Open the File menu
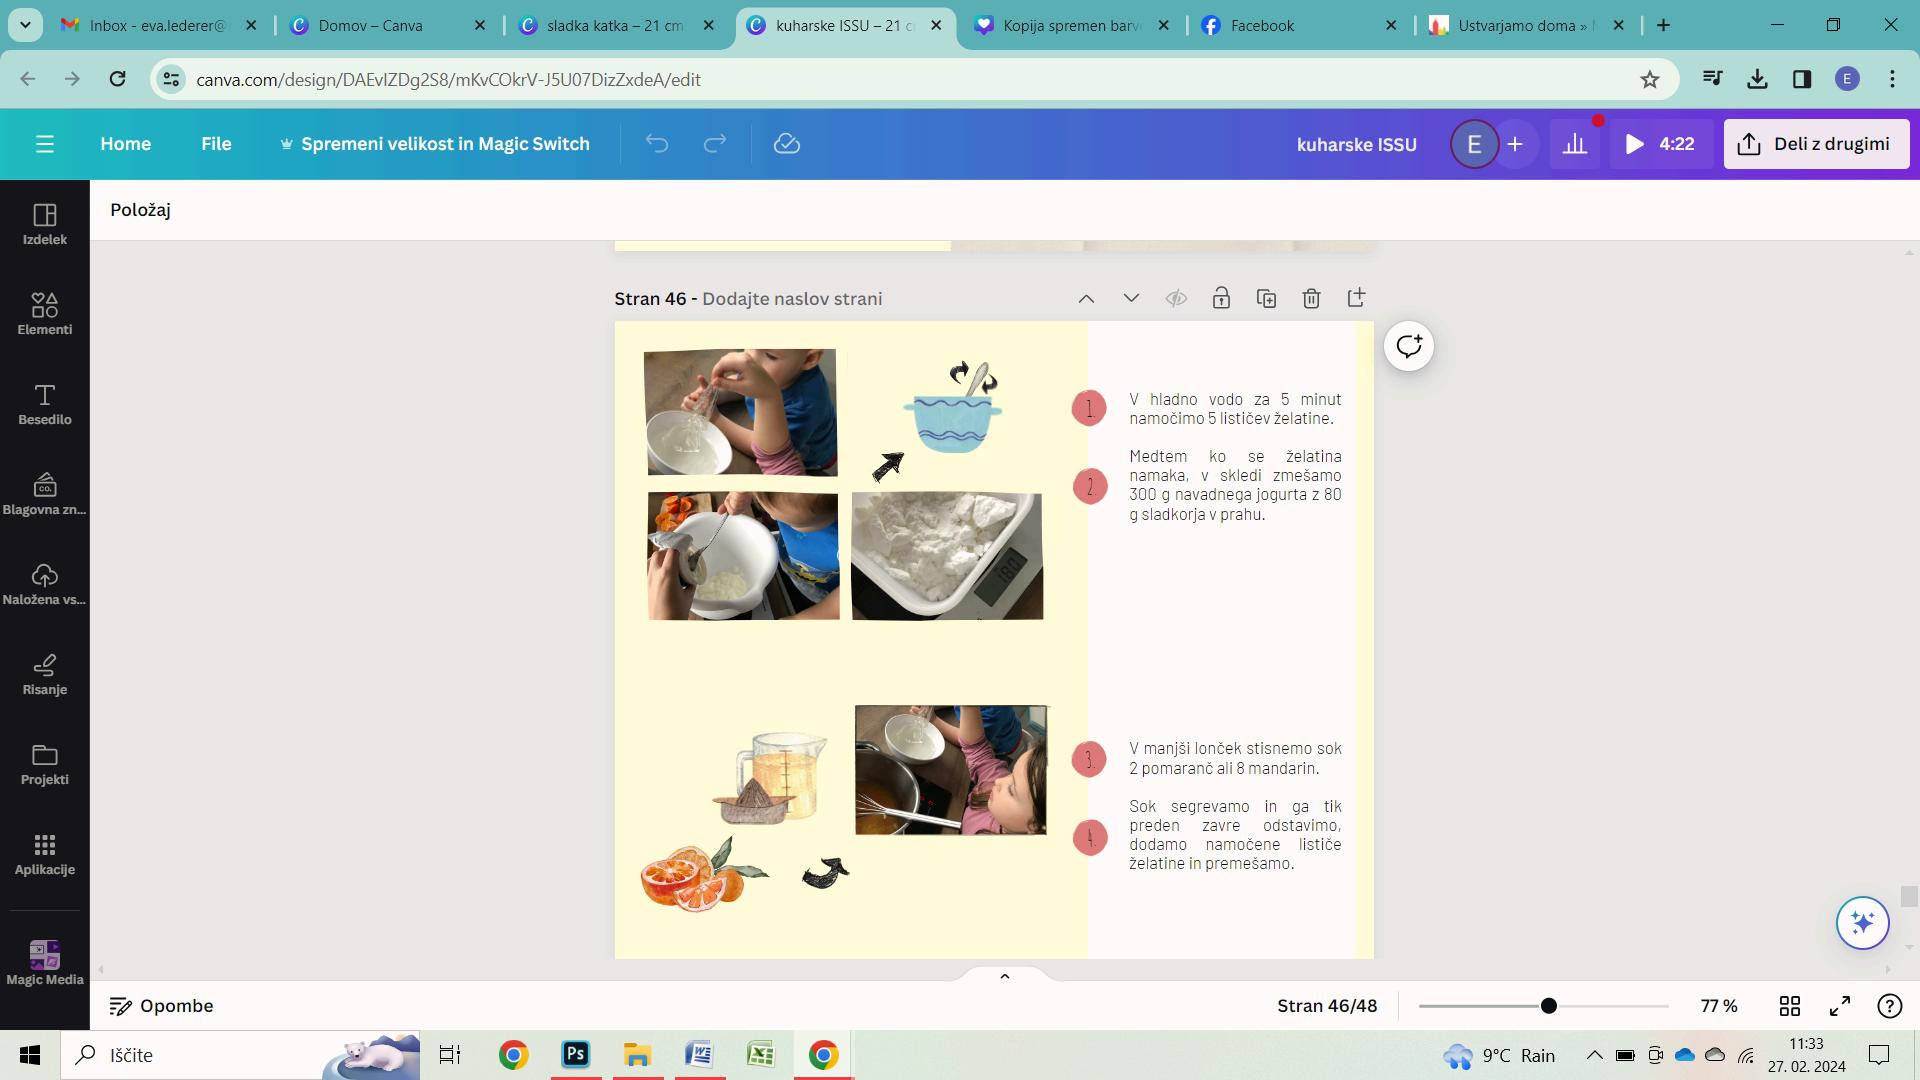Viewport: 1920px width, 1080px height. pos(216,144)
